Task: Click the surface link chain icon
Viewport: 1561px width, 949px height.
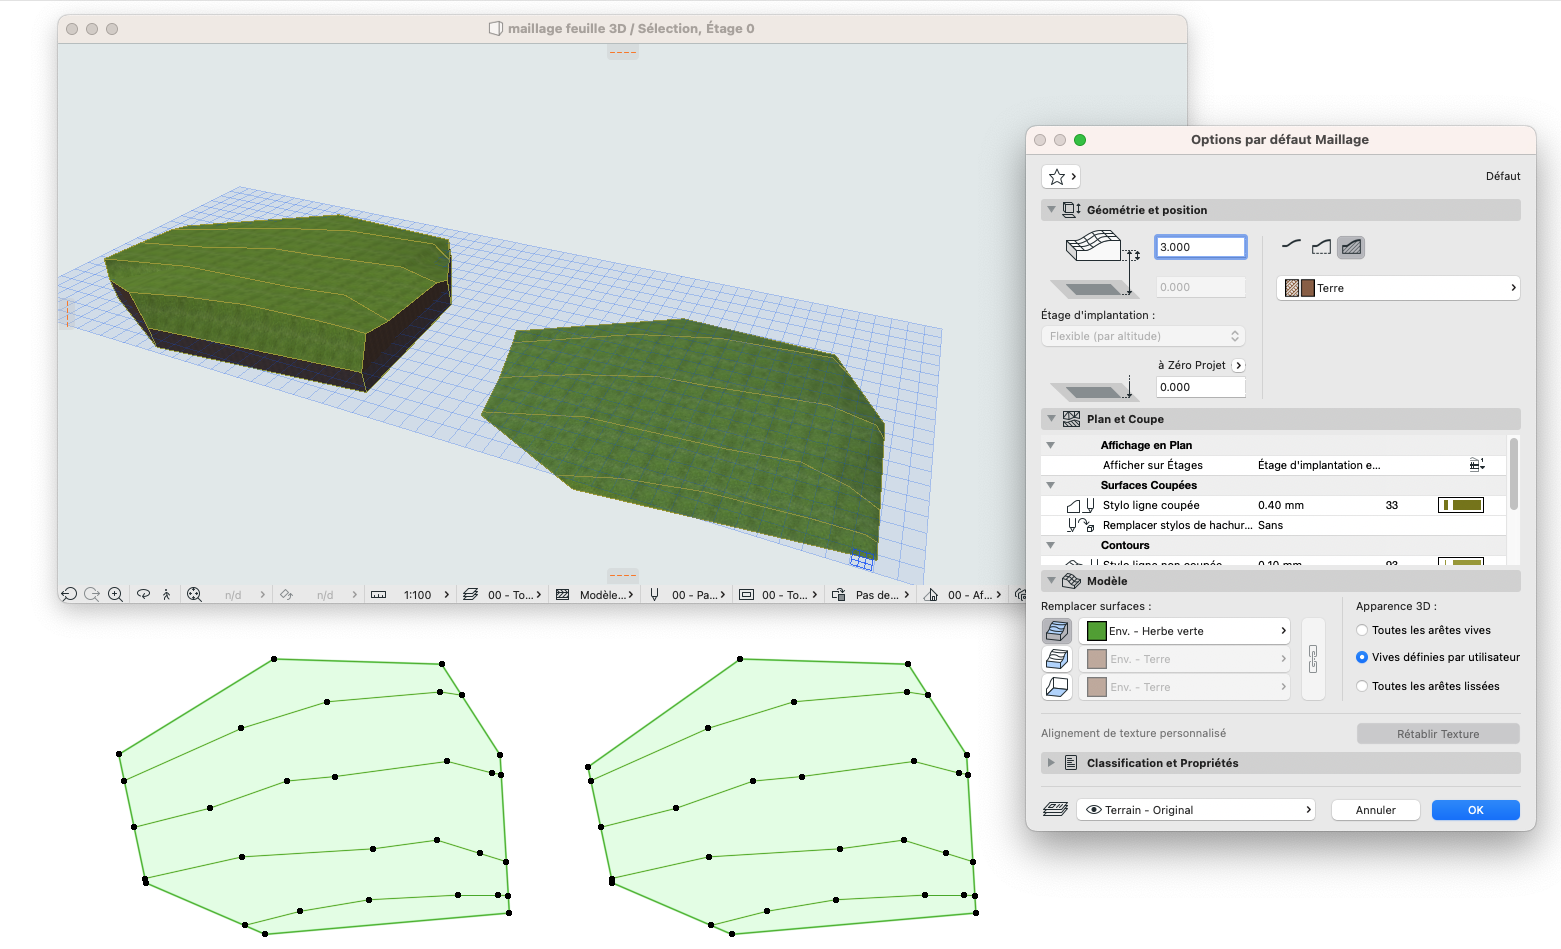Action: click(x=1313, y=659)
